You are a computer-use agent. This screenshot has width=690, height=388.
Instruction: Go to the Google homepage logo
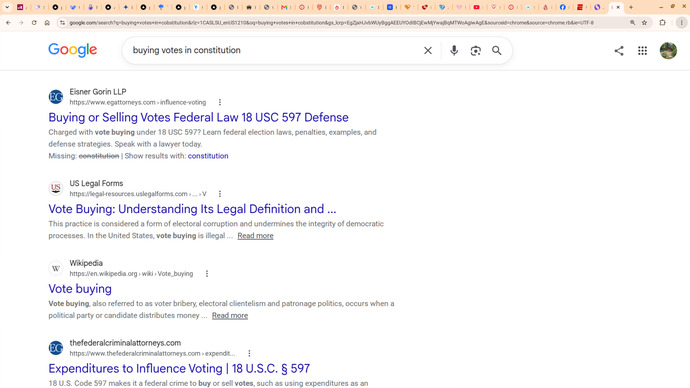(73, 50)
